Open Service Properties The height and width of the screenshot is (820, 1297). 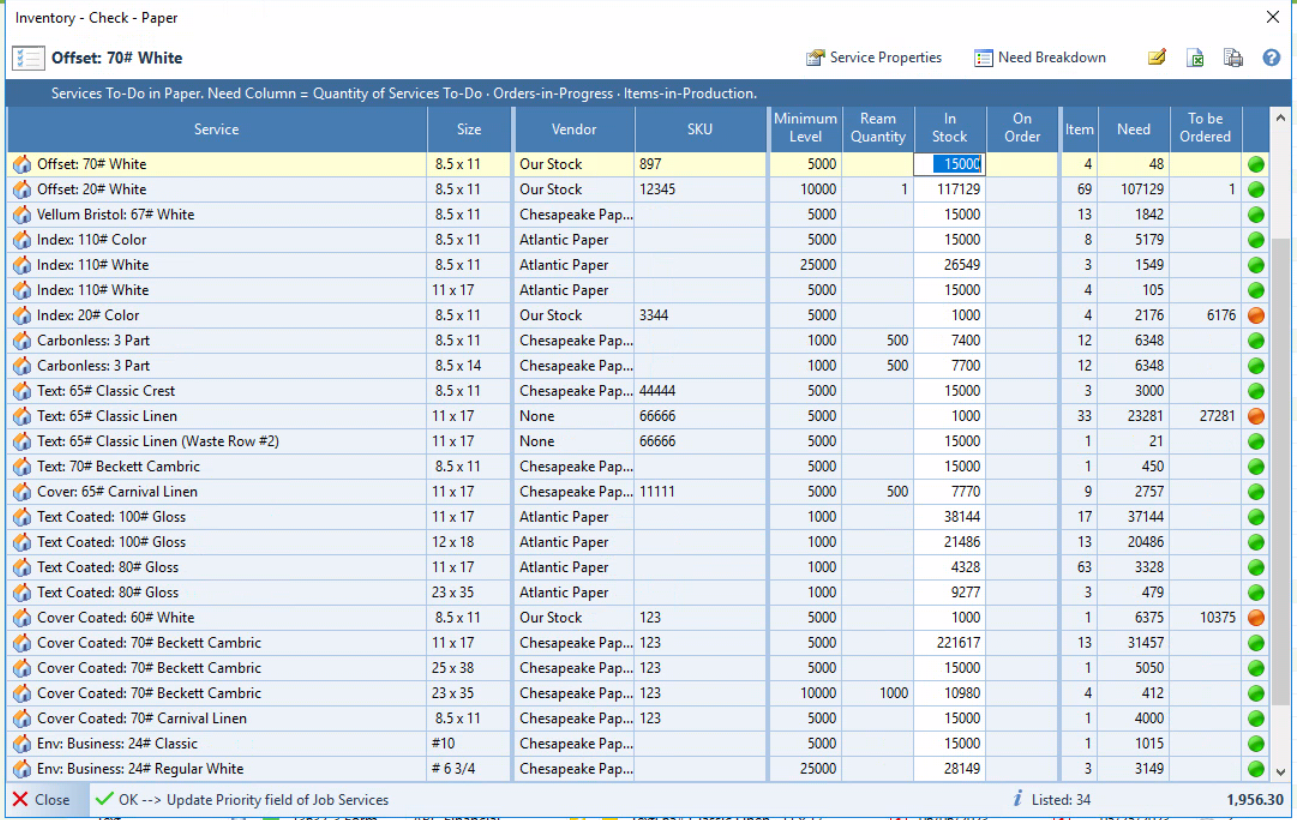click(874, 58)
